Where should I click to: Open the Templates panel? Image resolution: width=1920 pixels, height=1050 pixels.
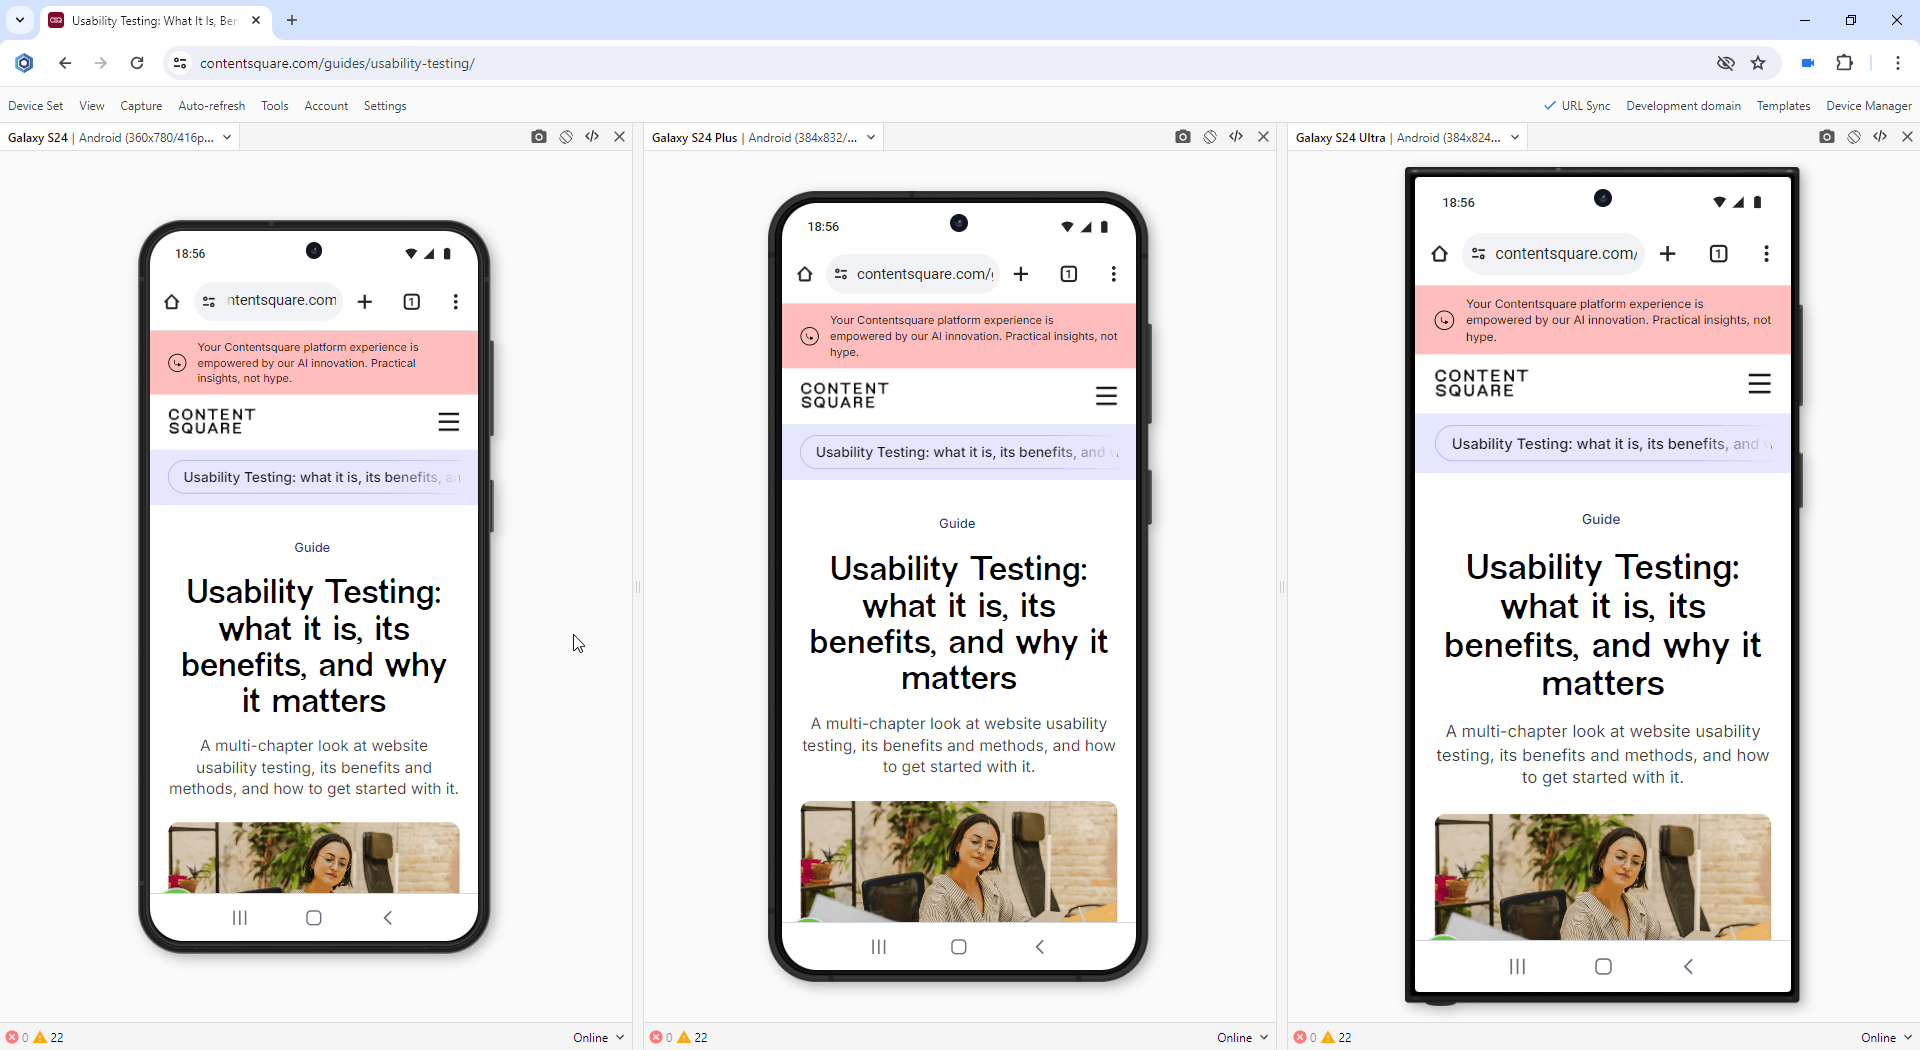coord(1784,105)
